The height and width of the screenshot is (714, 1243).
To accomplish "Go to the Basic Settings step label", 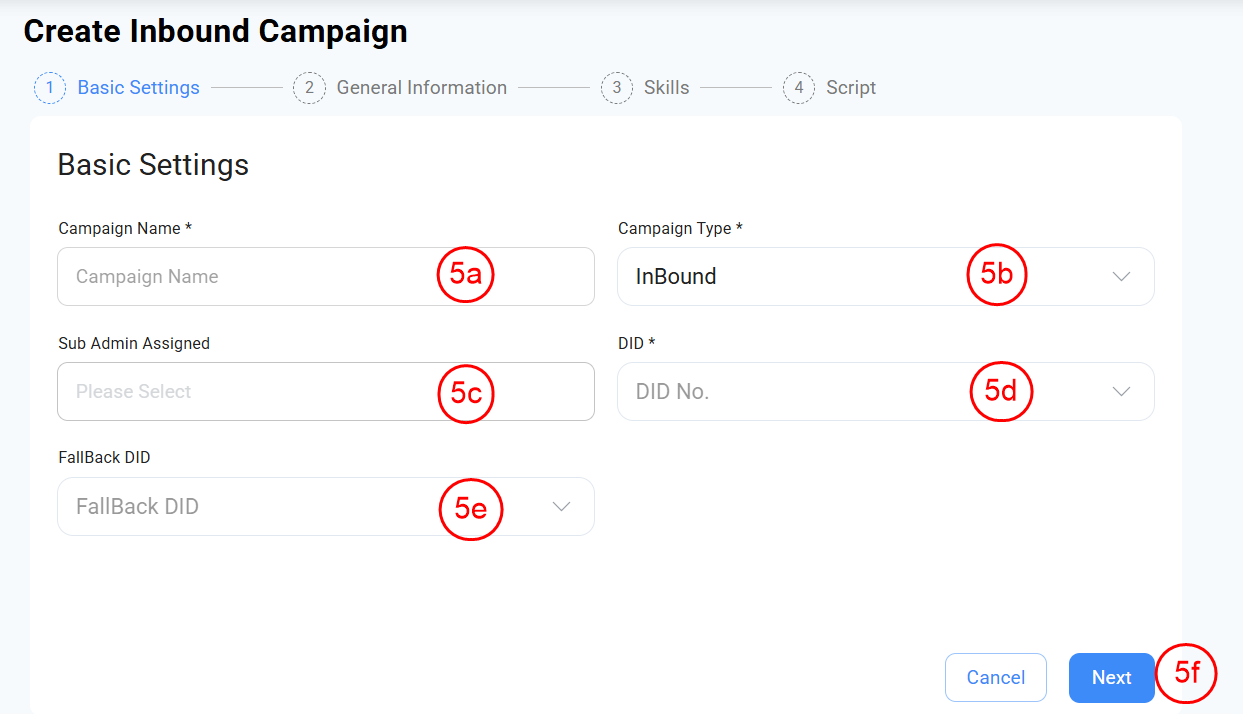I will tap(138, 88).
